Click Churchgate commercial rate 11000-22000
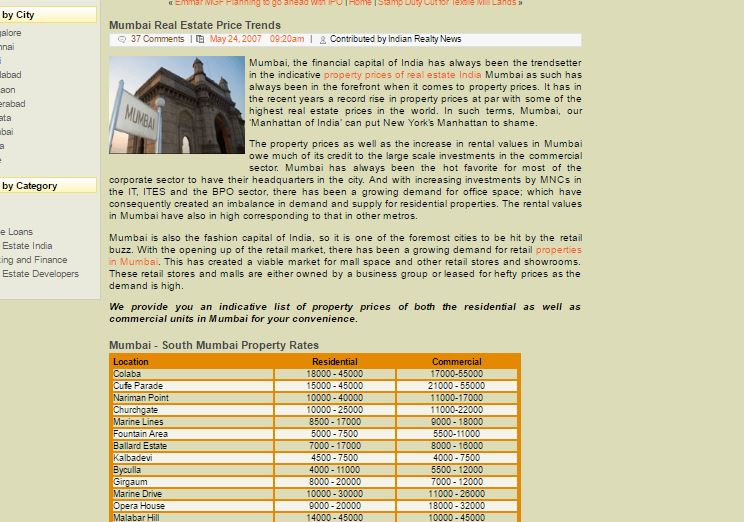 pyautogui.click(x=456, y=410)
